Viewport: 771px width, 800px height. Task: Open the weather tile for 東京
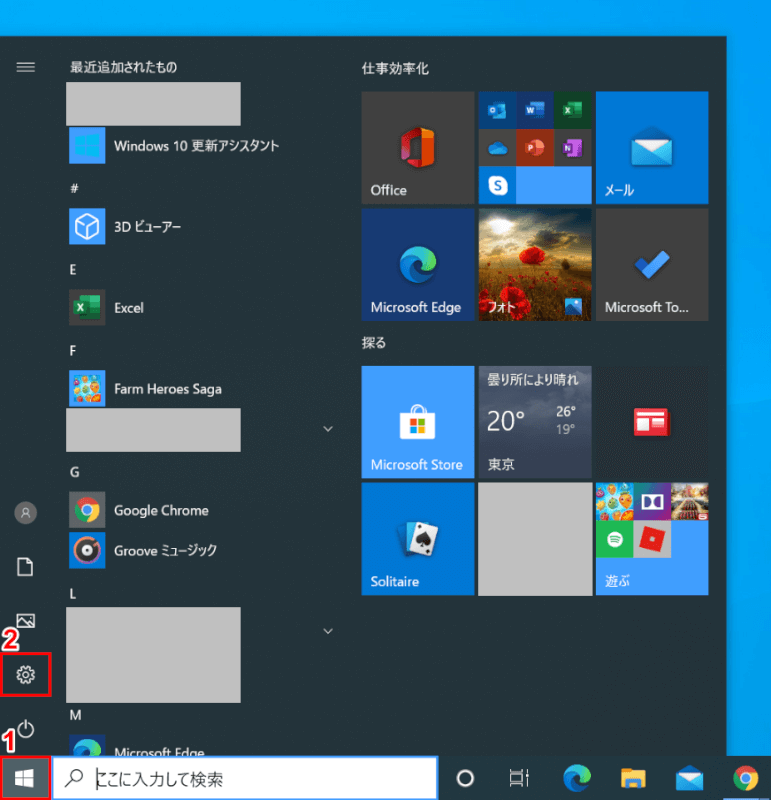tap(535, 422)
